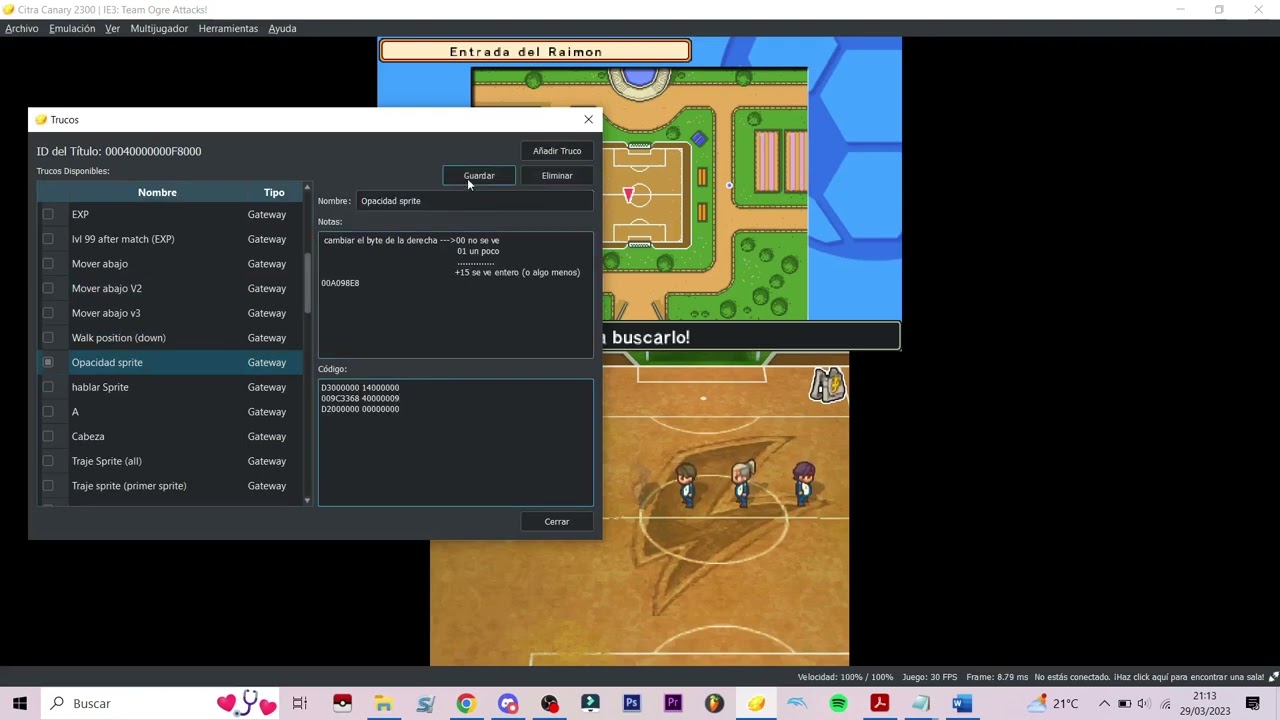Image resolution: width=1280 pixels, height=720 pixels.
Task: Click the cheat list scroll-down arrow
Action: click(307, 501)
